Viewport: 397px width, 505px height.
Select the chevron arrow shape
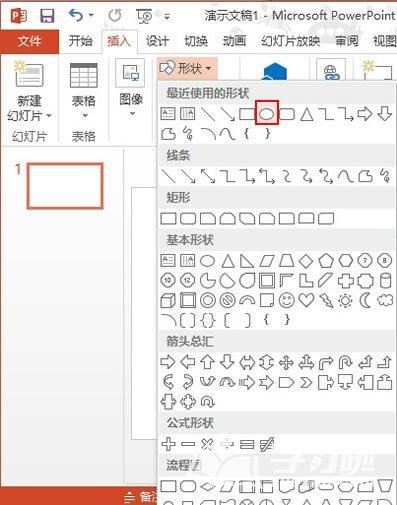[x=306, y=383]
